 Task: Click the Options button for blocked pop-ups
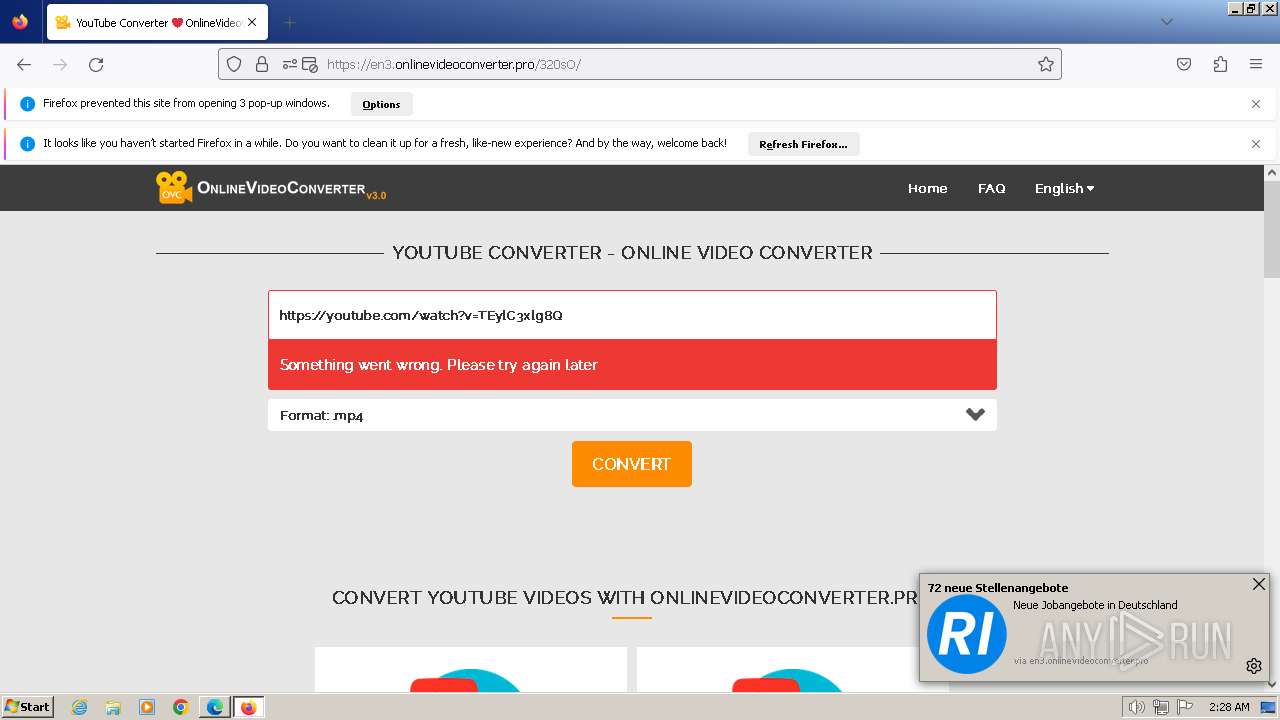[381, 104]
